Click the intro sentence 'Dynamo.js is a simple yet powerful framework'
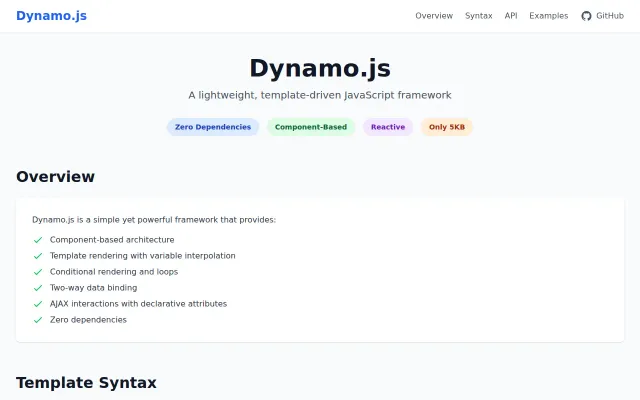The width and height of the screenshot is (640, 400). tap(154, 220)
